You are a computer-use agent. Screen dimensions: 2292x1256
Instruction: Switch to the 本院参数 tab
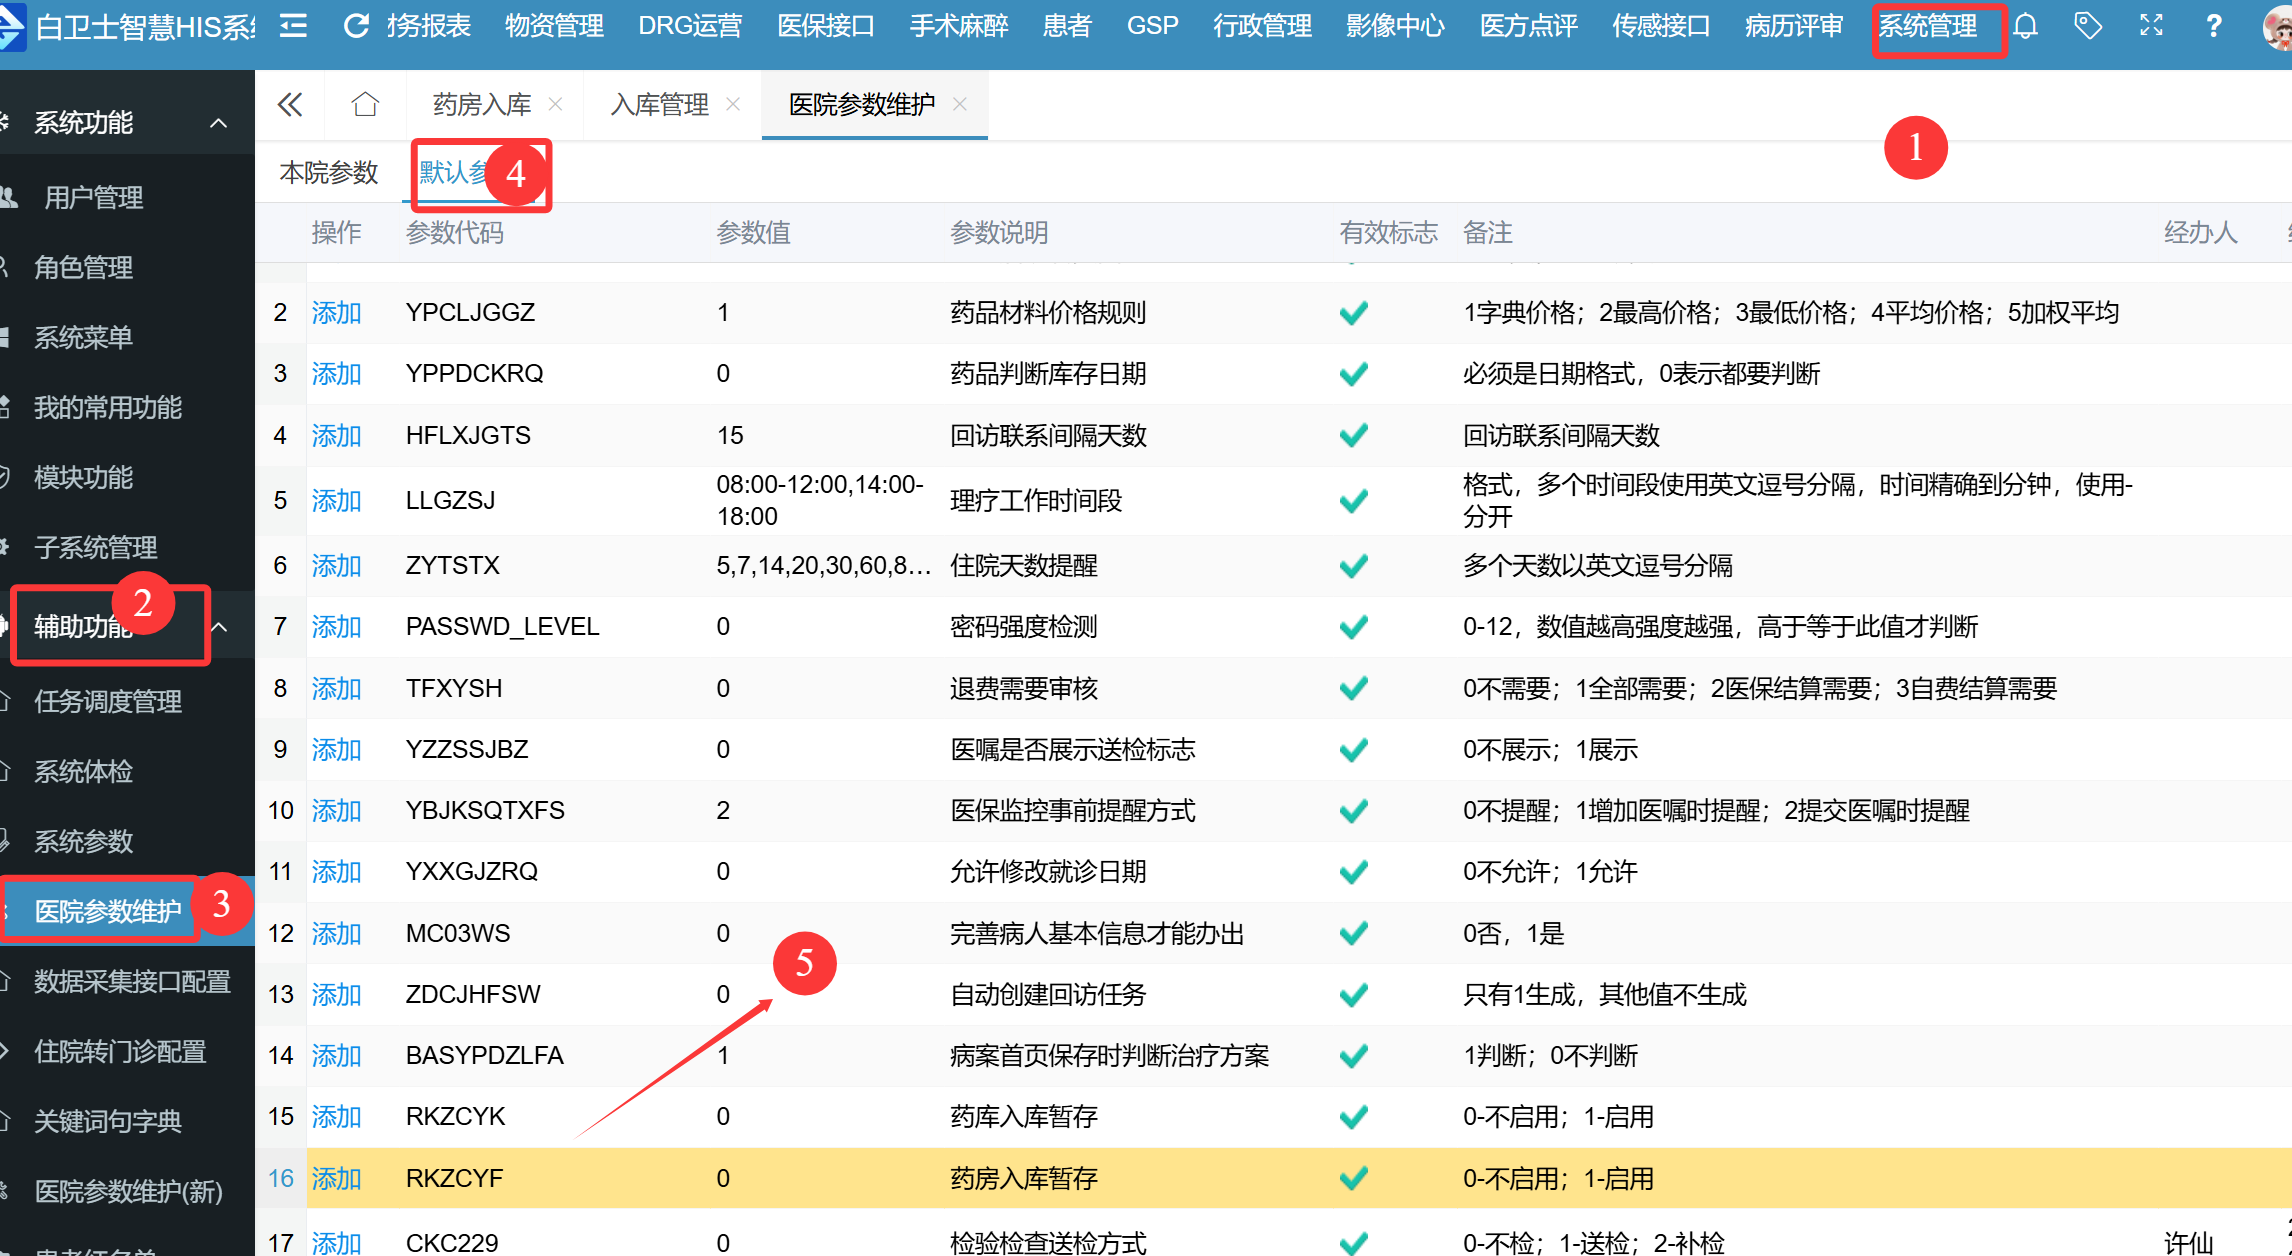[329, 173]
